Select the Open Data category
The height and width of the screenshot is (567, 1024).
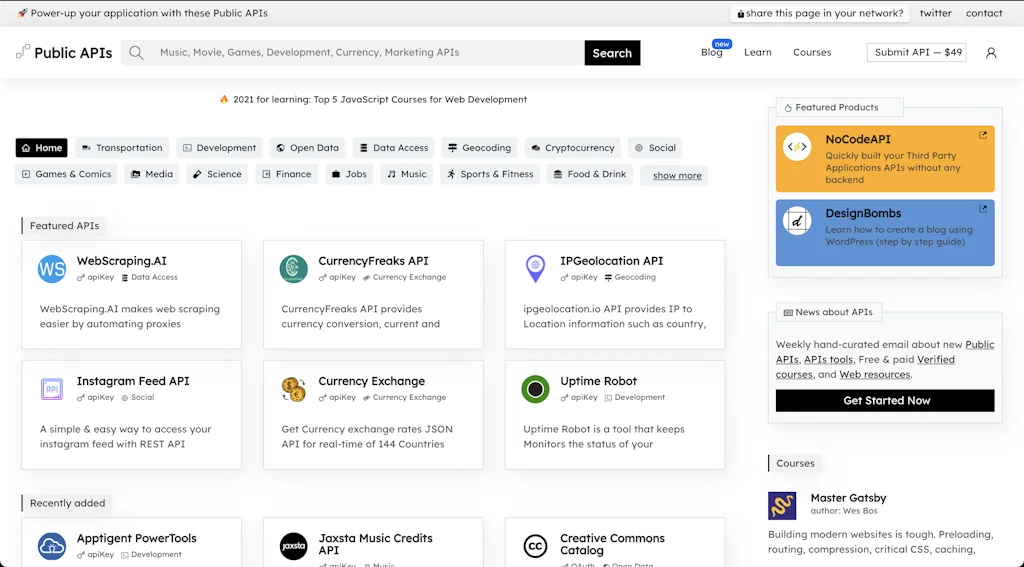(307, 148)
